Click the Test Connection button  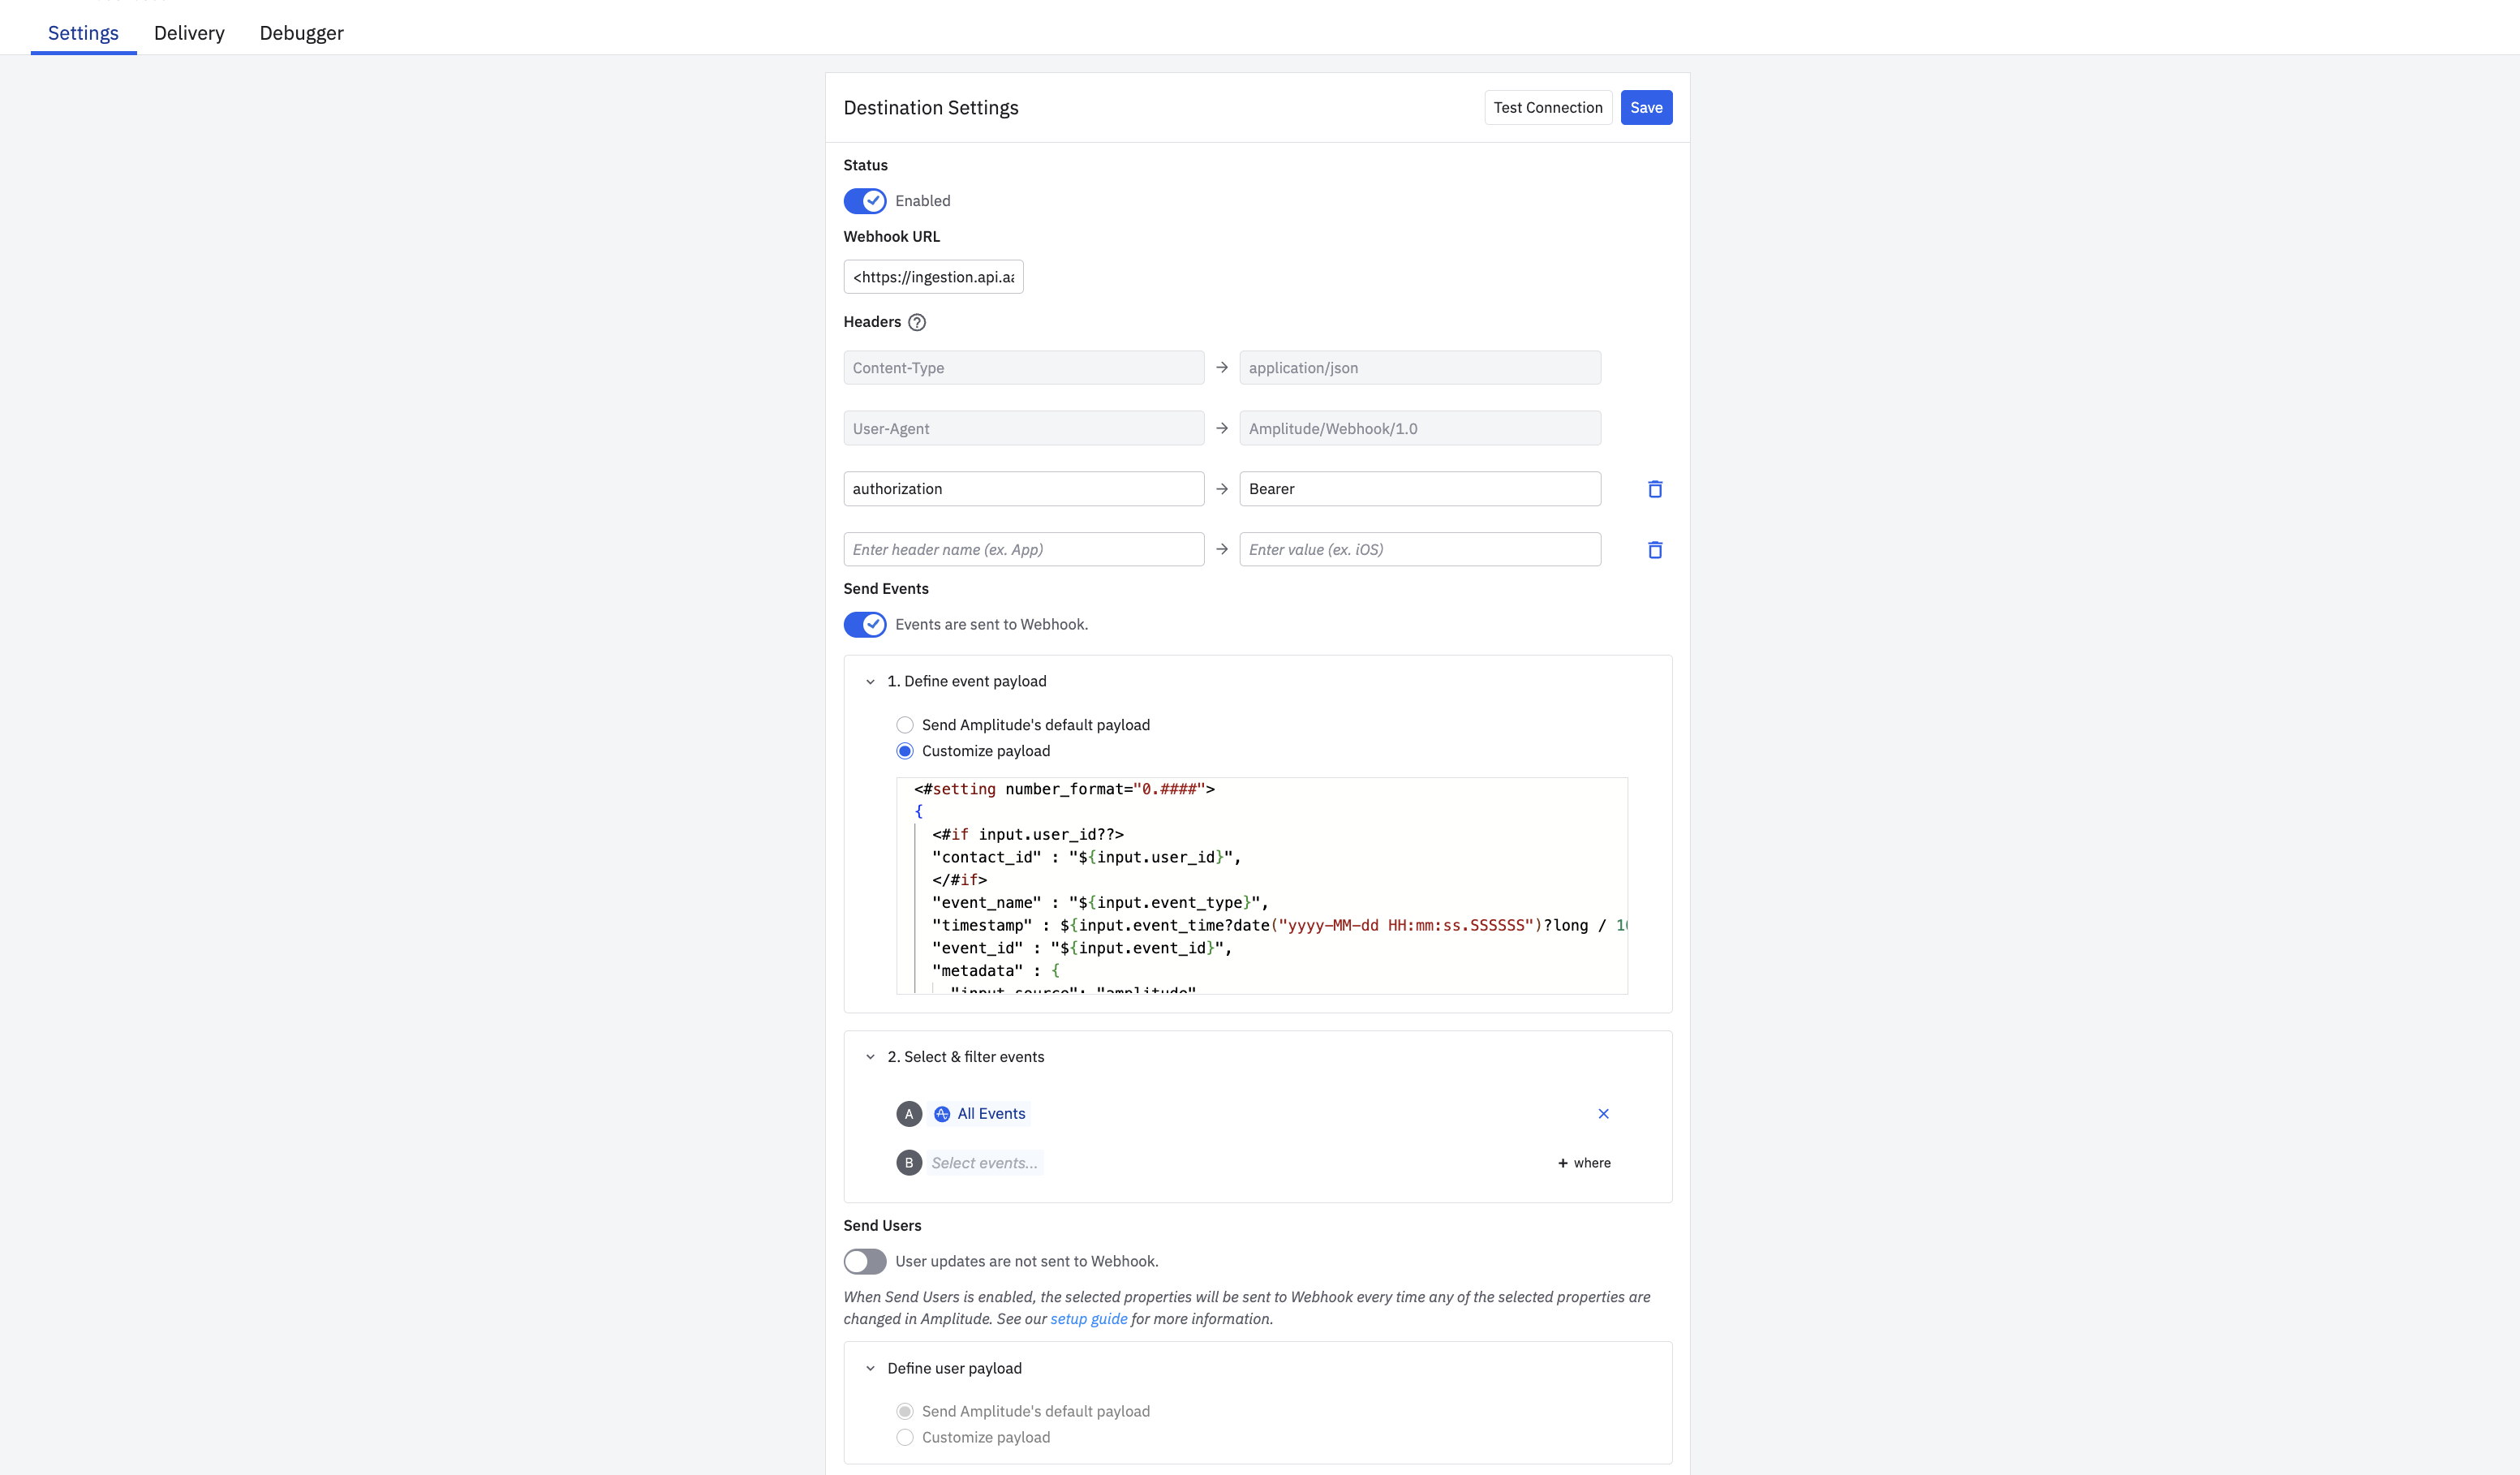(x=1547, y=108)
